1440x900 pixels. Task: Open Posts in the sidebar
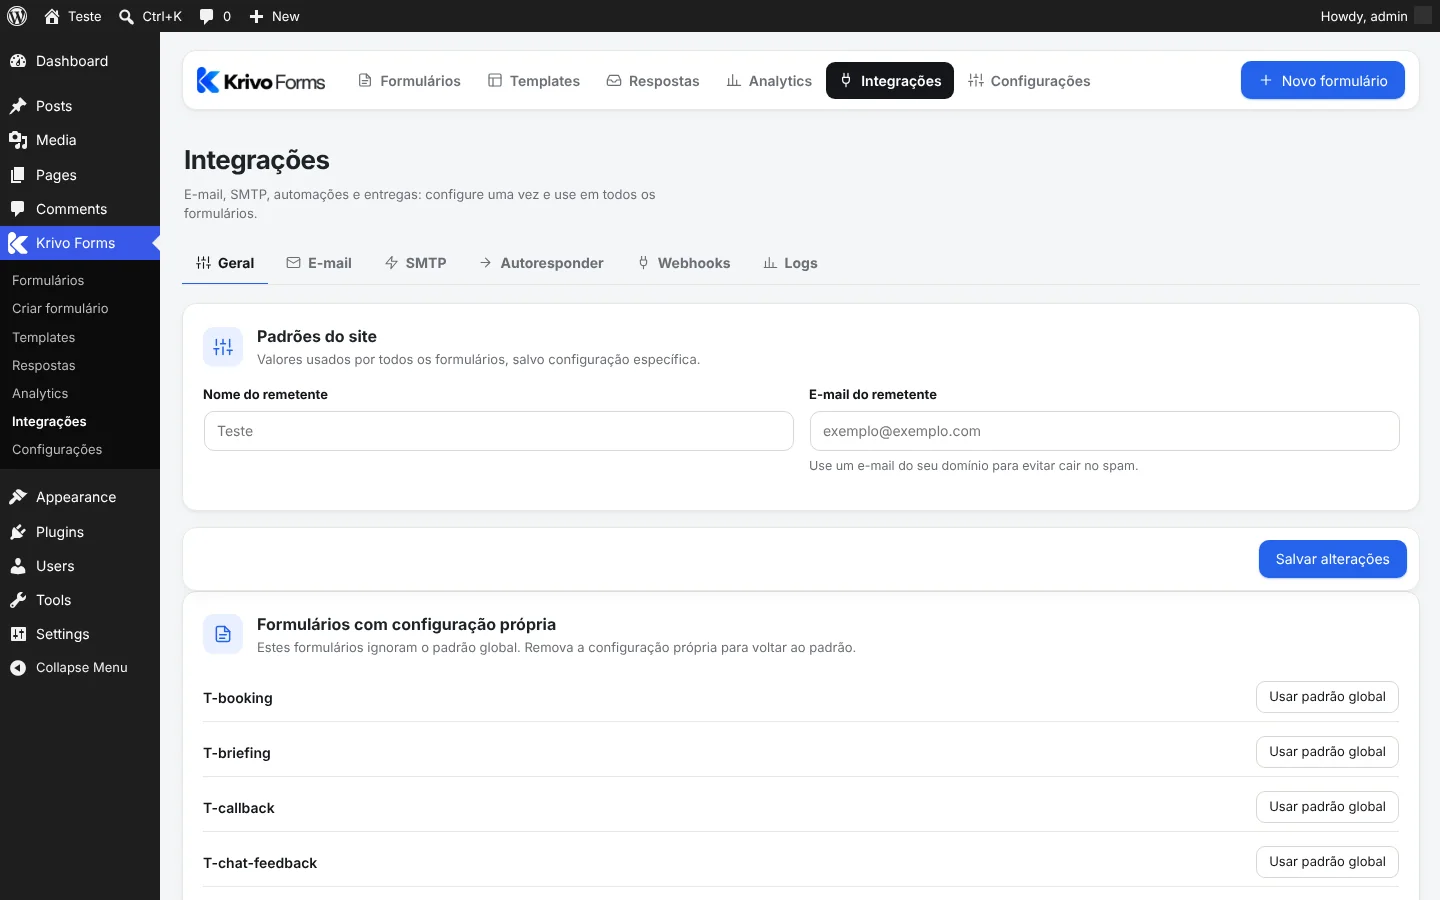(x=80, y=106)
